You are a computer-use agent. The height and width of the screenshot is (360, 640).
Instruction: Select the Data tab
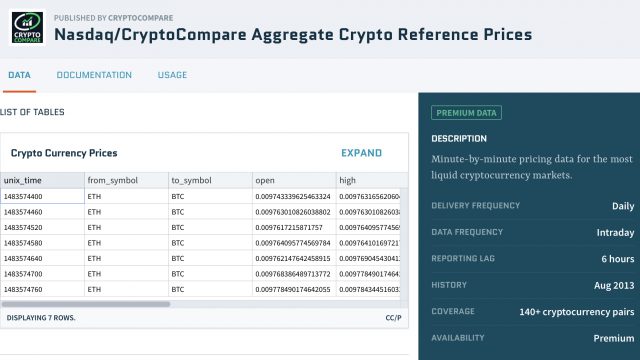[19, 75]
